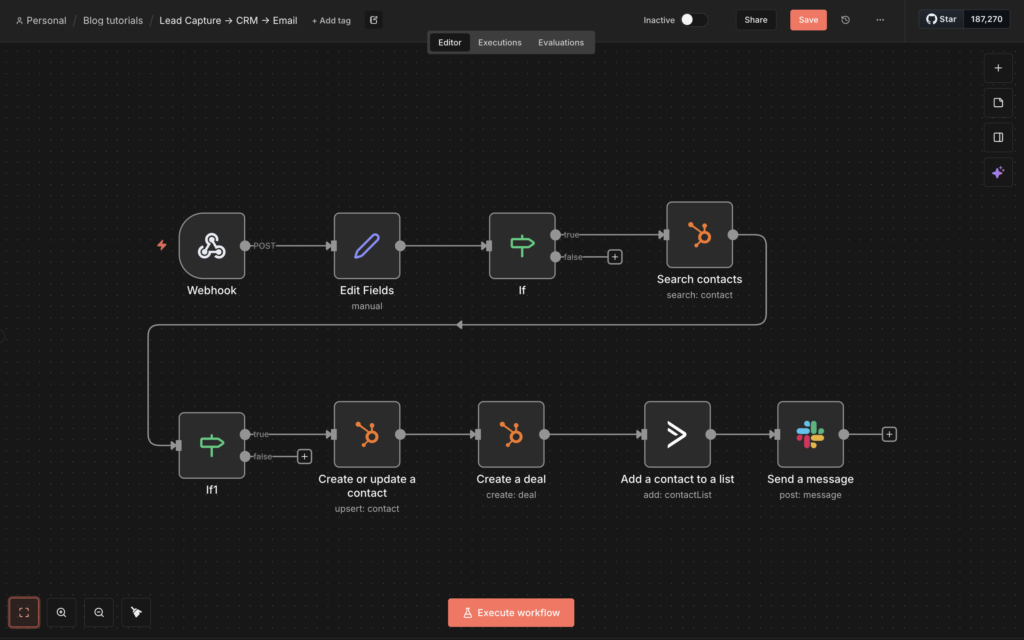Open the Search contacts HubSpot node
Image resolution: width=1024 pixels, height=640 pixels.
(699, 234)
